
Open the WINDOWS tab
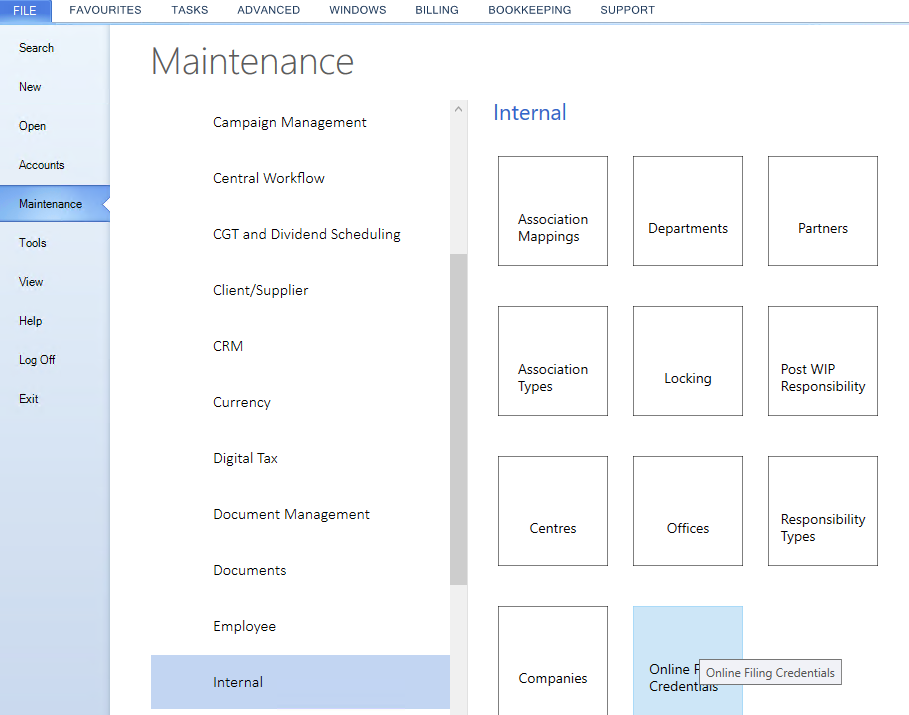coord(358,10)
